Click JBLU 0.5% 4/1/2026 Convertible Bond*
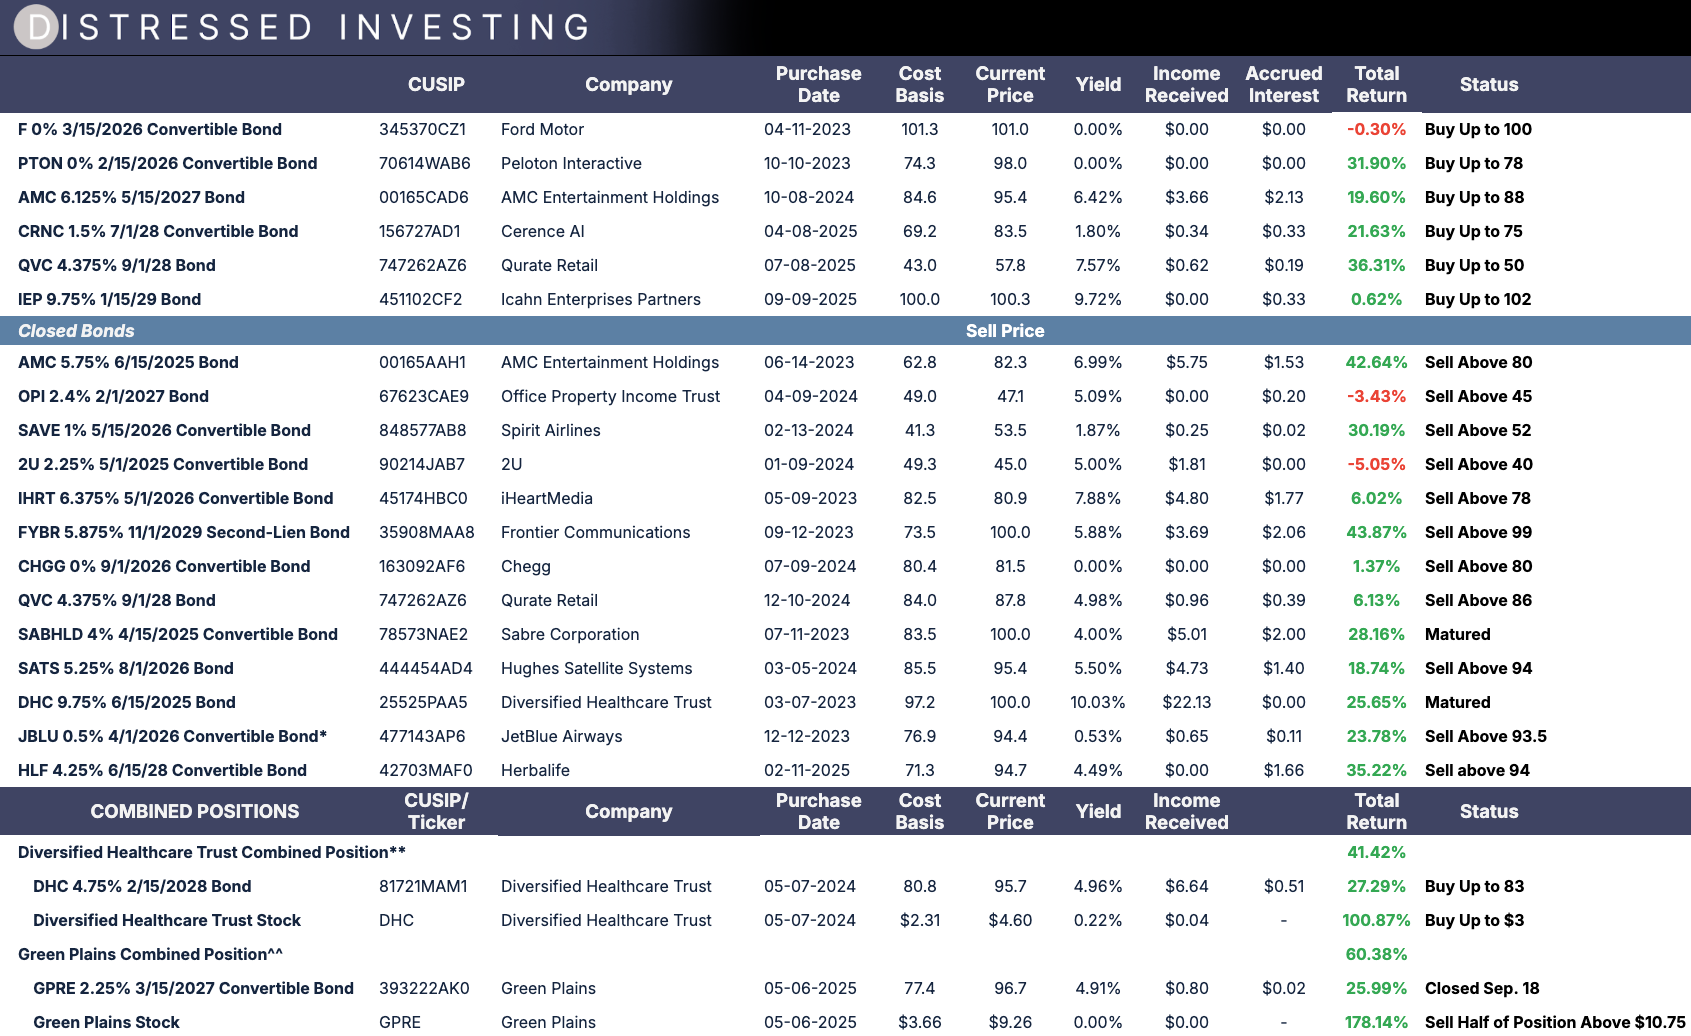This screenshot has height=1036, width=1691. pos(173,736)
